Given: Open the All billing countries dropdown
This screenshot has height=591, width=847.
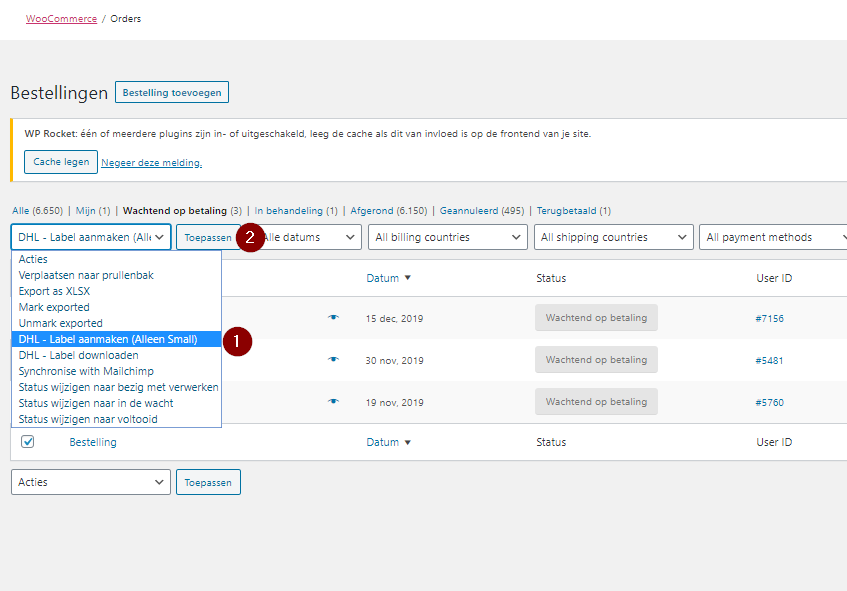Looking at the screenshot, I should (x=447, y=237).
